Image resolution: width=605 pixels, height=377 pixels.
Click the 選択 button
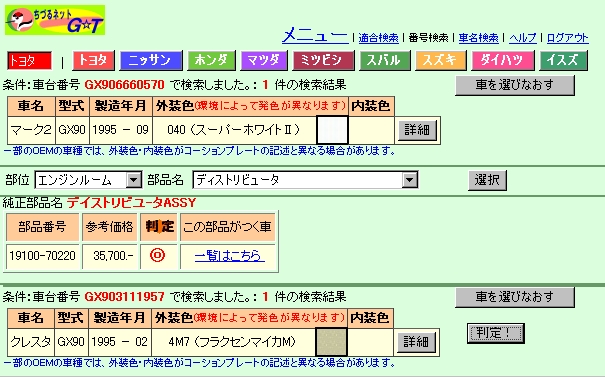pyautogui.click(x=487, y=180)
